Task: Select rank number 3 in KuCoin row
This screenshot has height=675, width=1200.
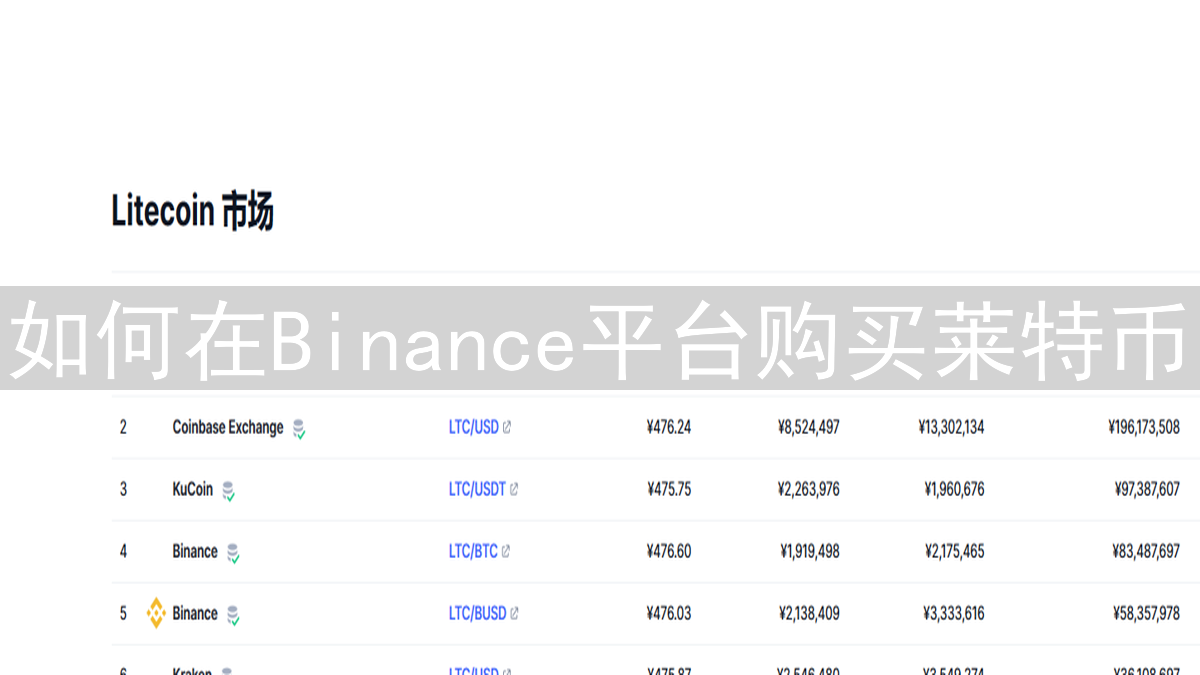Action: 123,489
